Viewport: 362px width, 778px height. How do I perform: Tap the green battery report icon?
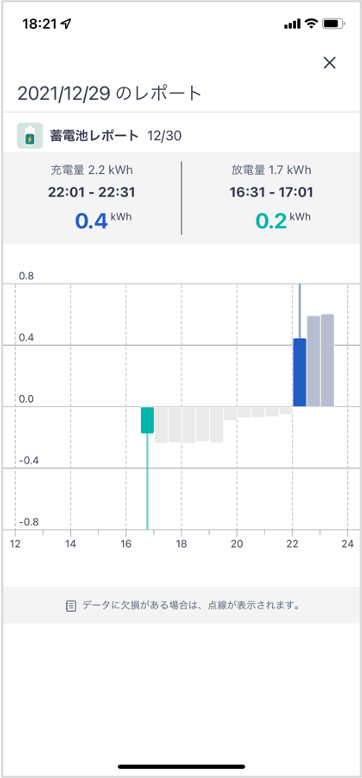point(30,135)
